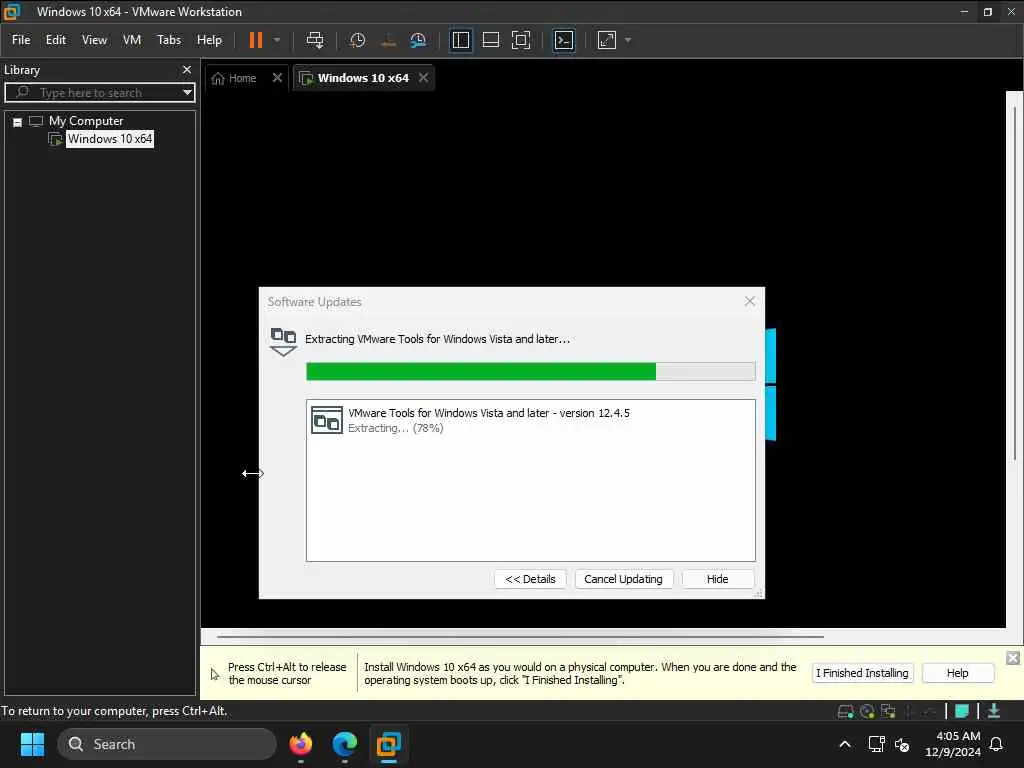Click the vertical scrollbar of VM display

[x=1014, y=281]
